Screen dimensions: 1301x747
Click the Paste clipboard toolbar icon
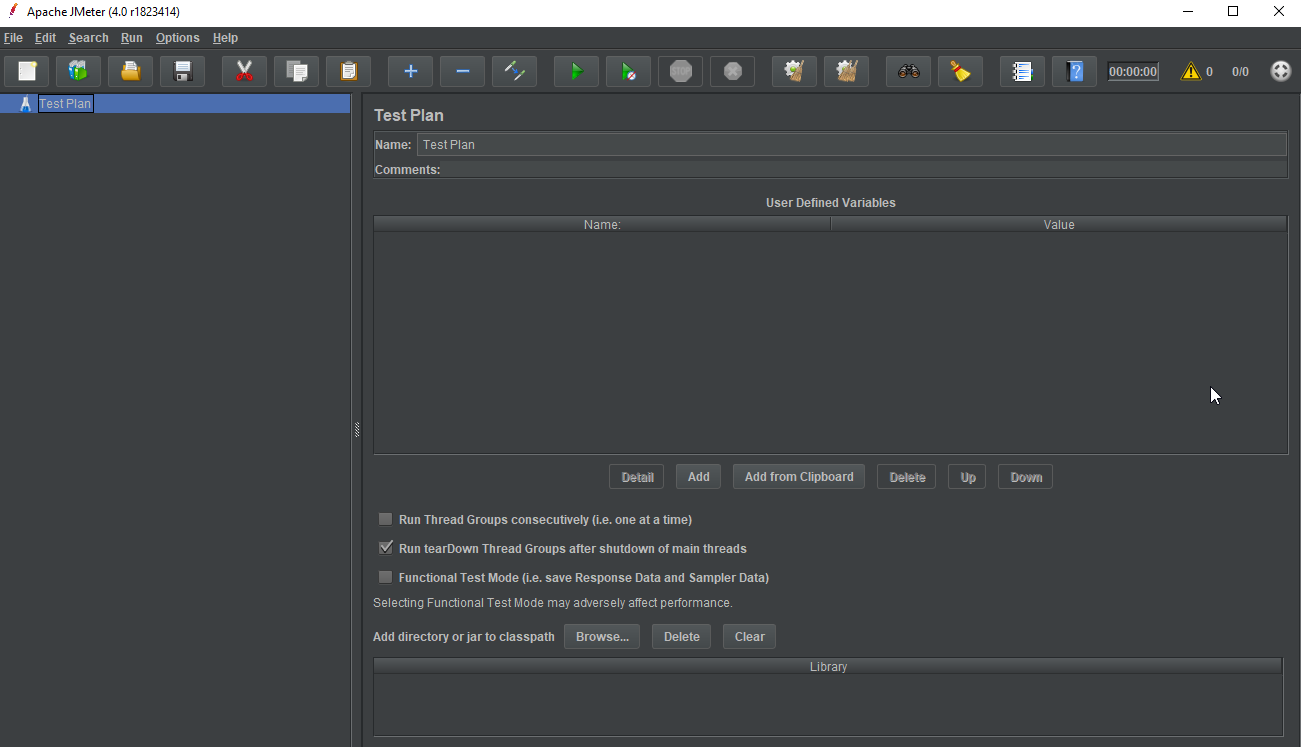point(349,72)
